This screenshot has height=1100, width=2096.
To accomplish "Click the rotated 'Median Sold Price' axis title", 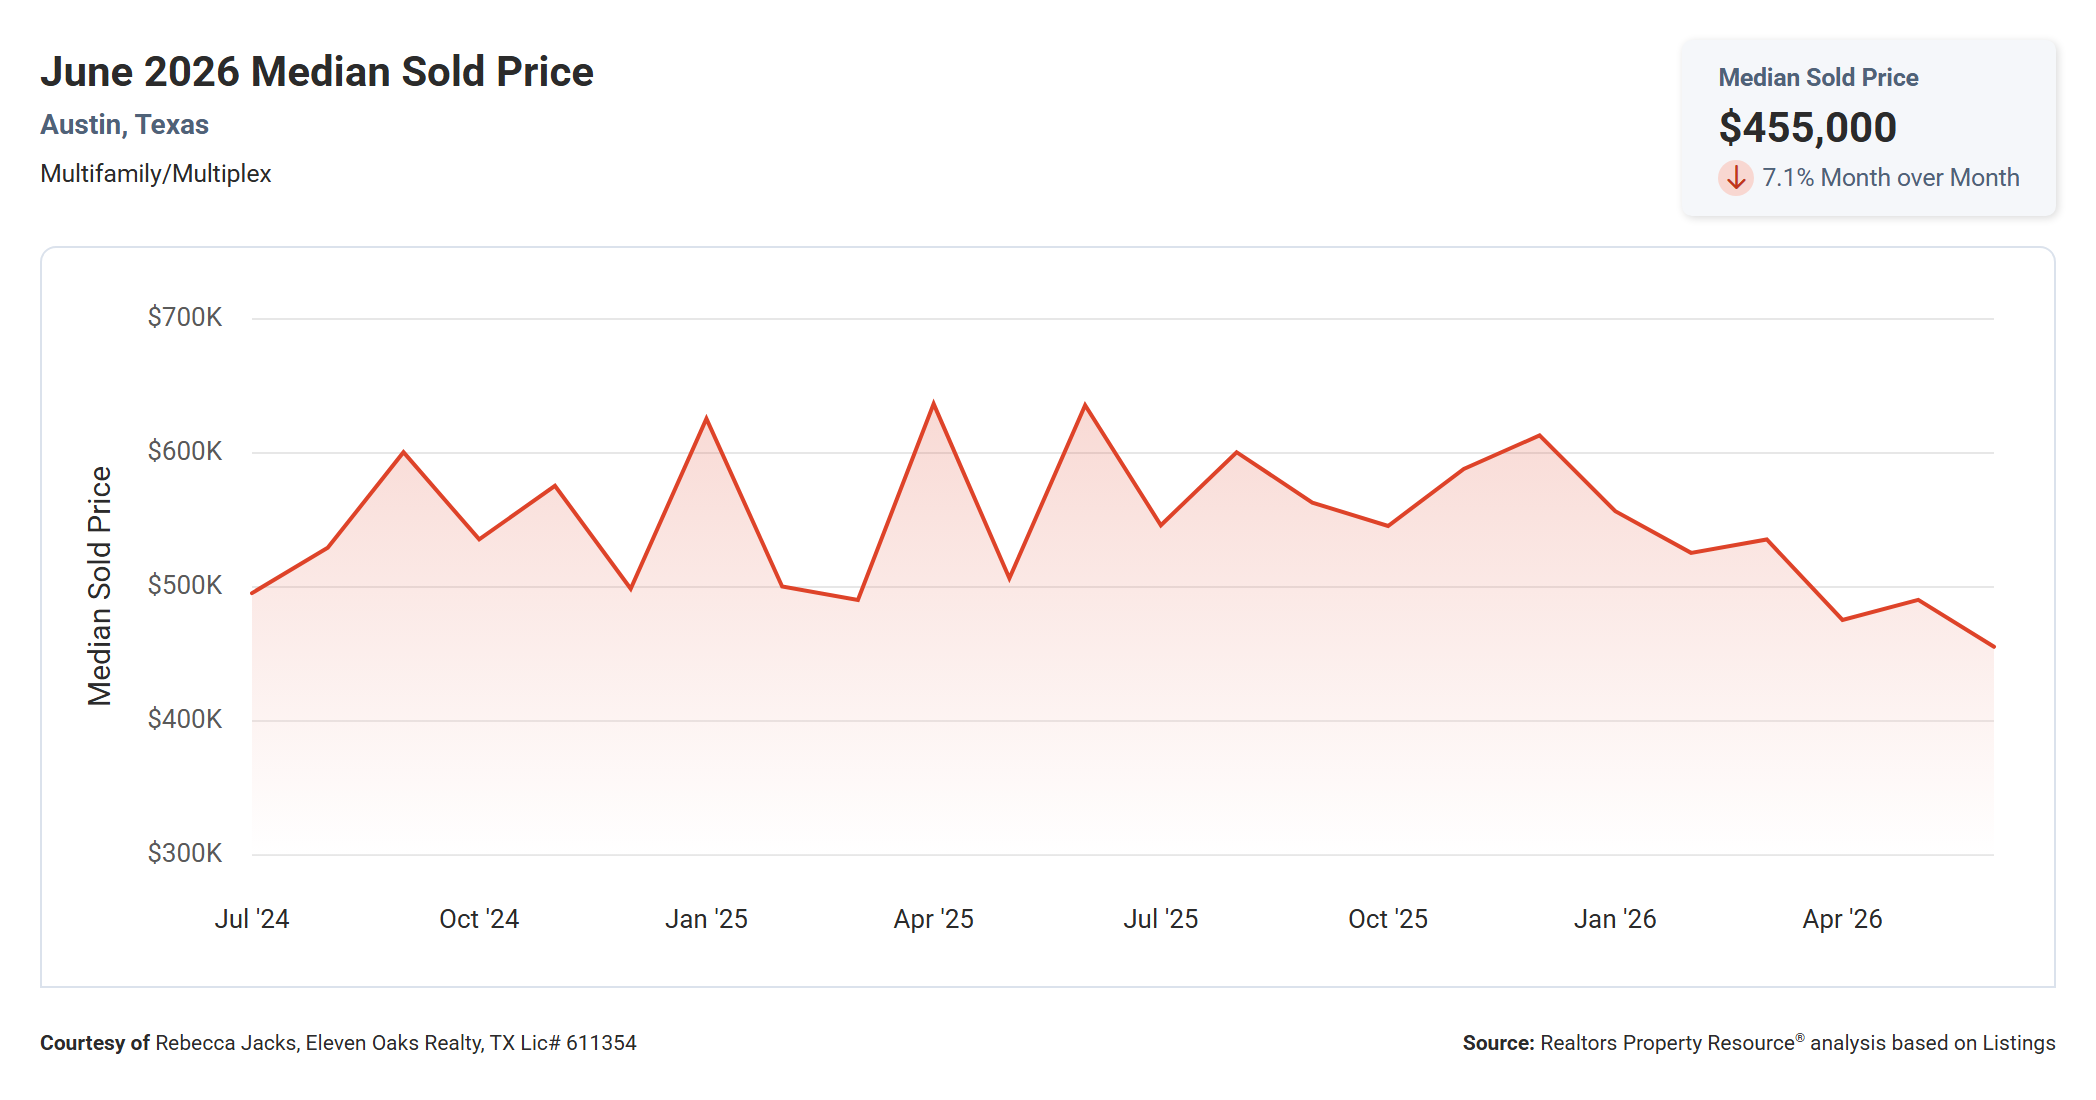I will (x=100, y=586).
